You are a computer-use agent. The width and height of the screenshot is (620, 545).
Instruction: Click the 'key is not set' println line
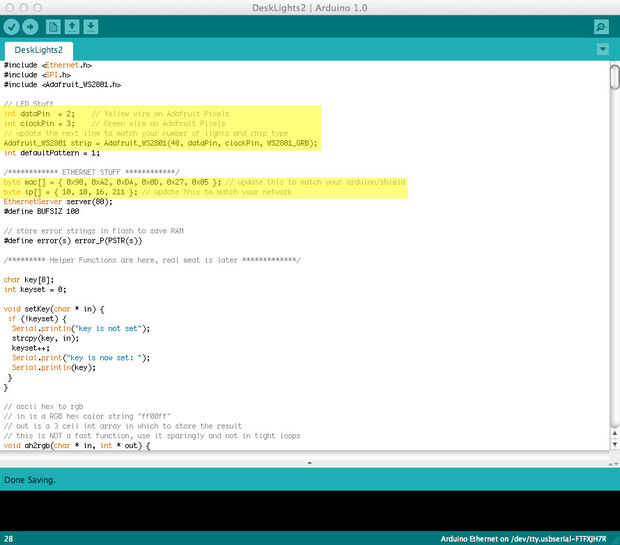click(x=81, y=329)
